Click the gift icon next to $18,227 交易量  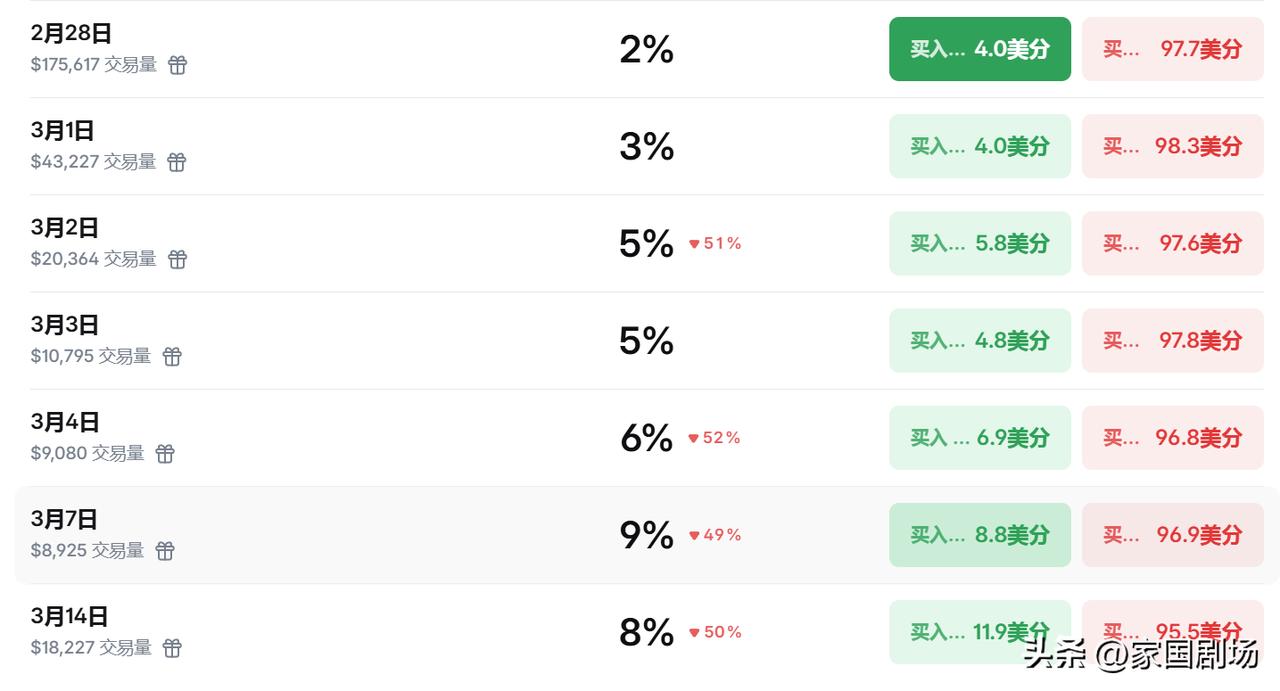tap(171, 648)
